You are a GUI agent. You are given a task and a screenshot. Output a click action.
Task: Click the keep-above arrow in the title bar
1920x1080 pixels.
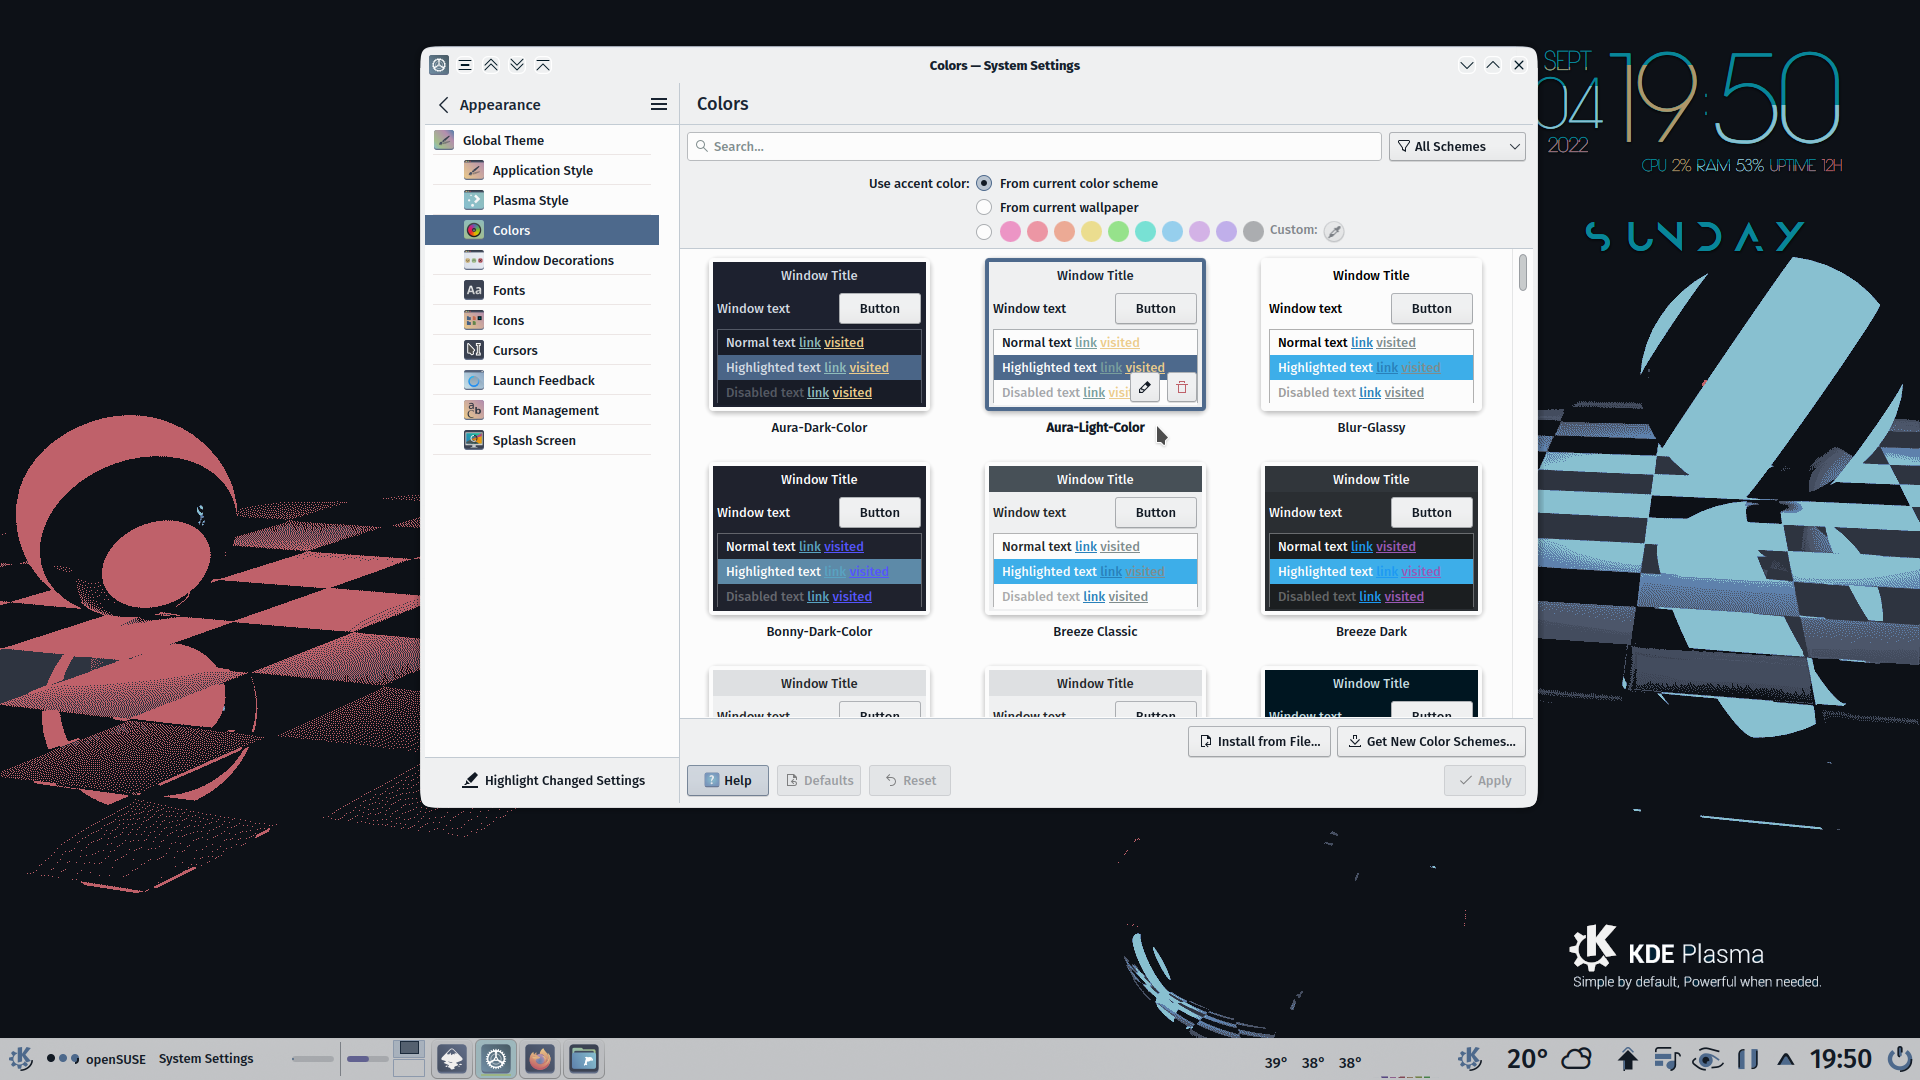[491, 65]
